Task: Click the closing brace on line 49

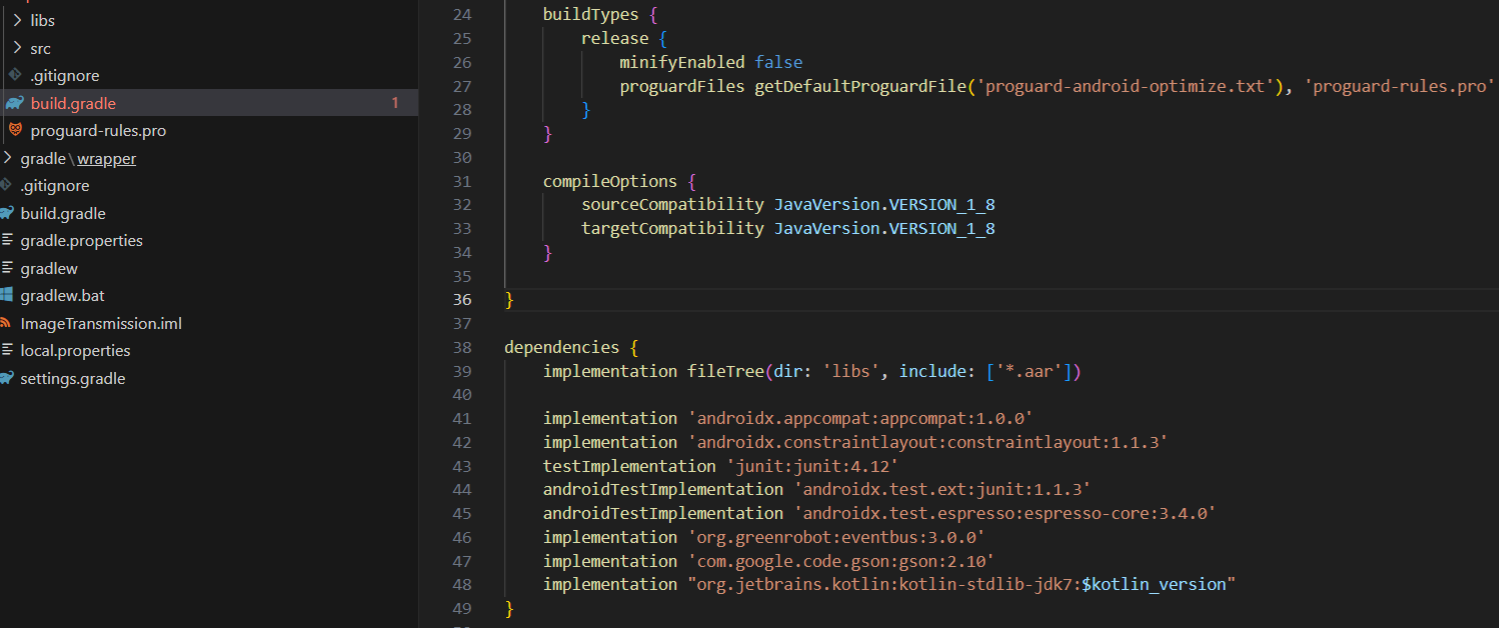Action: tap(509, 608)
